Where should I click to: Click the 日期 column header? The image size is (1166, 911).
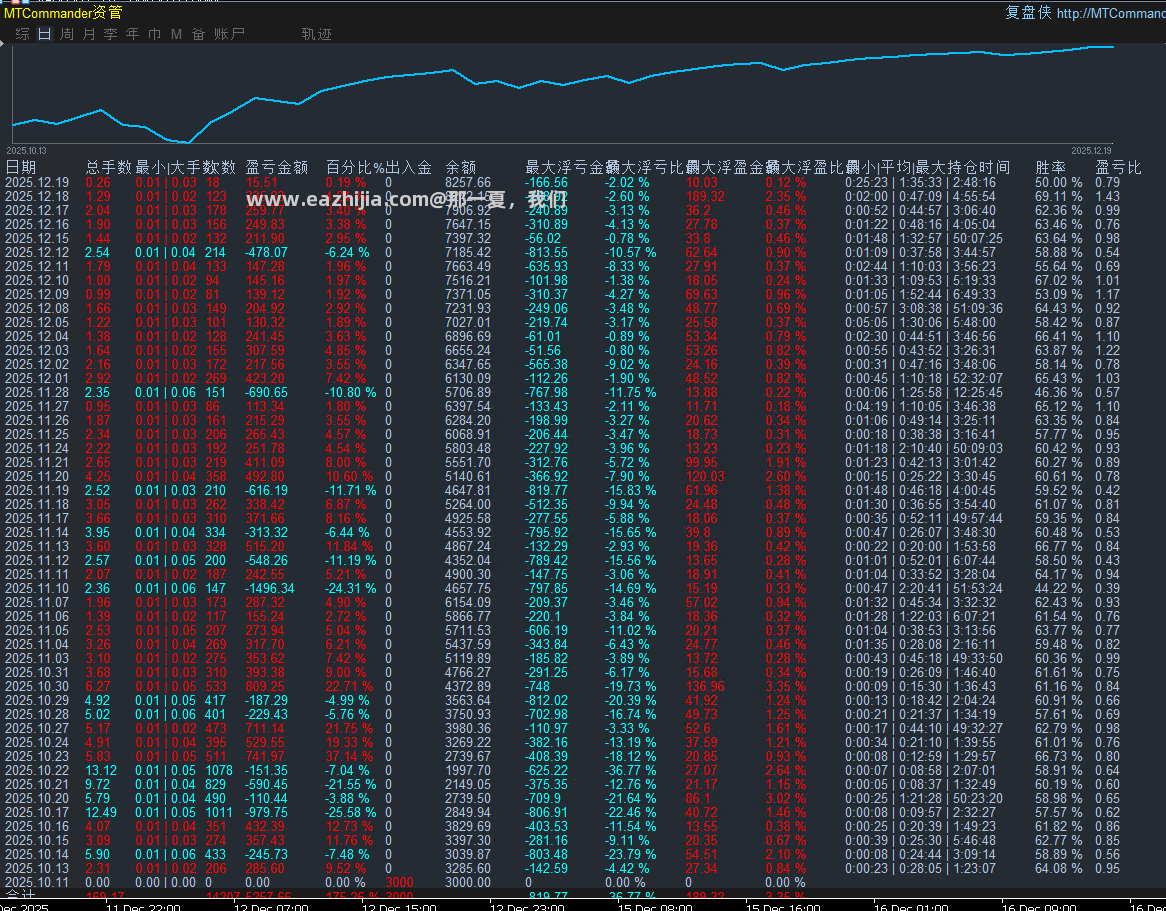click(21, 167)
